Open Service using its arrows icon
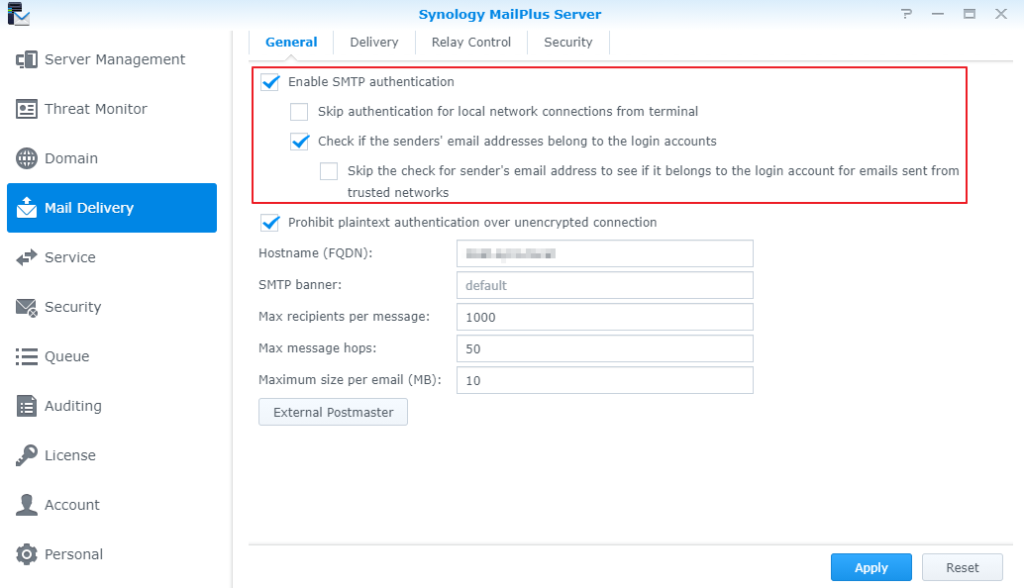This screenshot has width=1024, height=588. (27, 257)
